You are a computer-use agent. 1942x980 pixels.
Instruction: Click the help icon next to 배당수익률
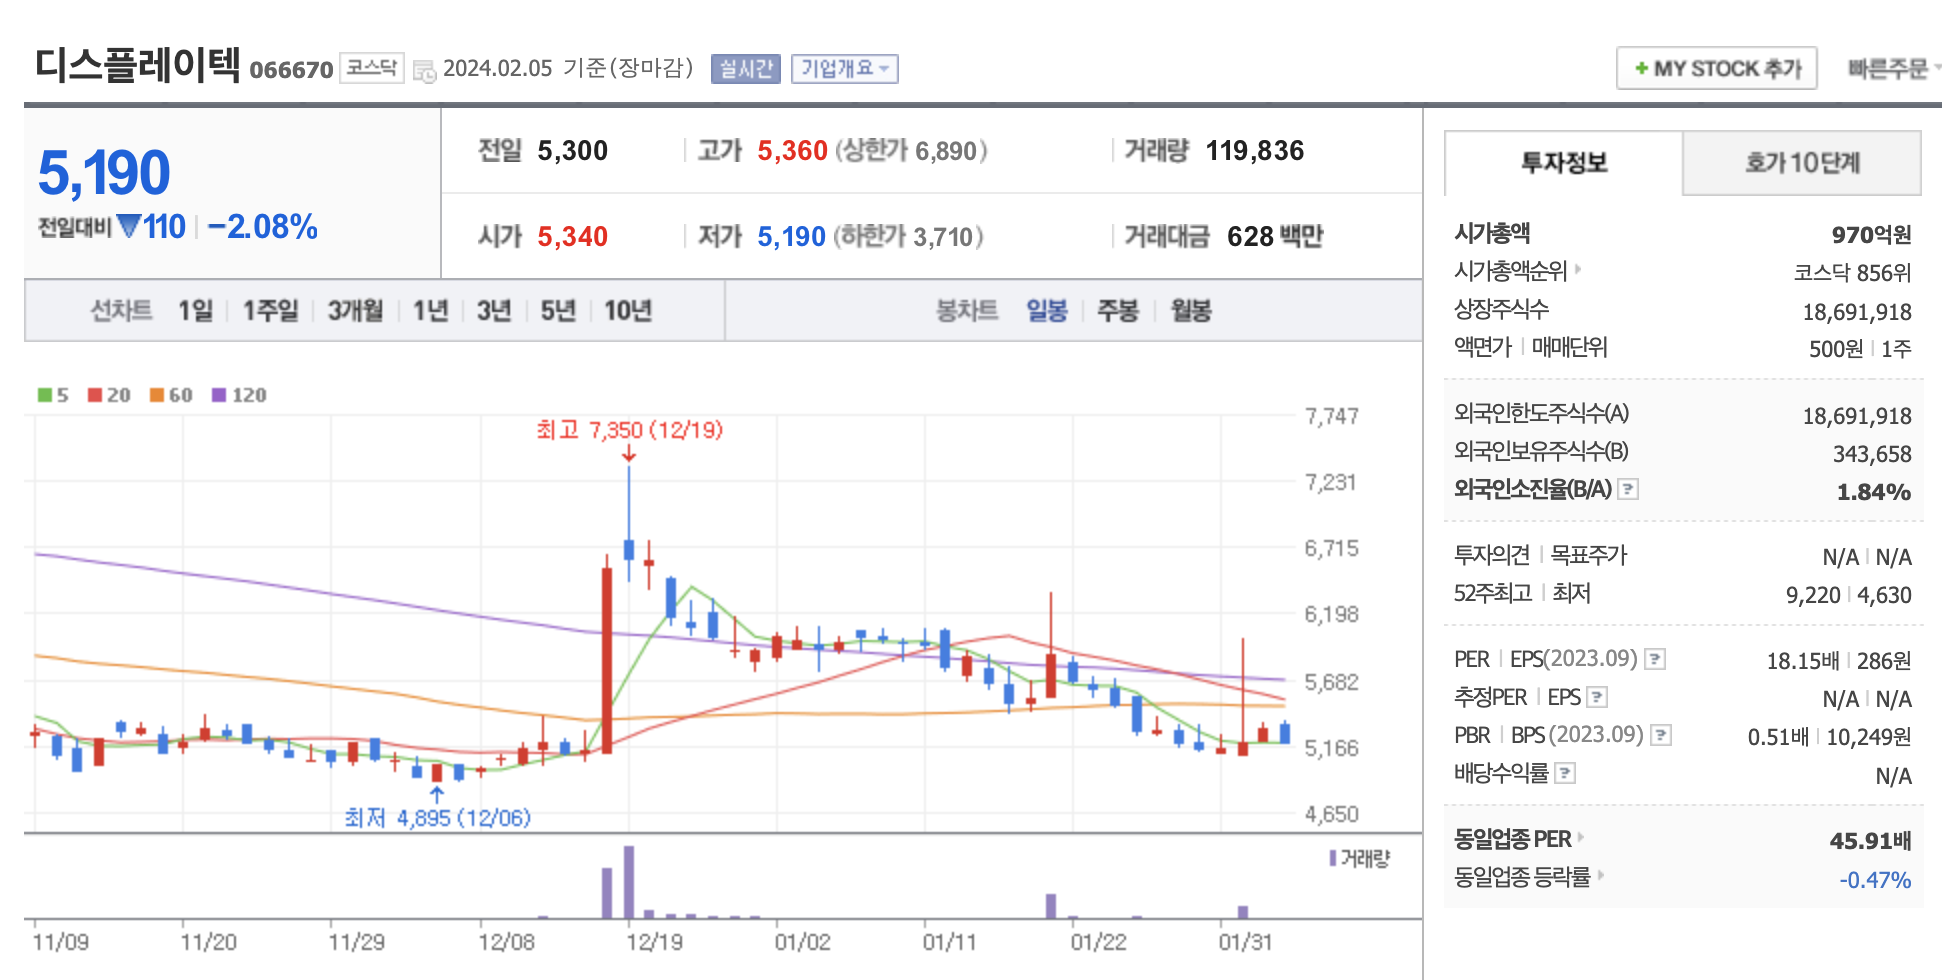tap(1566, 773)
